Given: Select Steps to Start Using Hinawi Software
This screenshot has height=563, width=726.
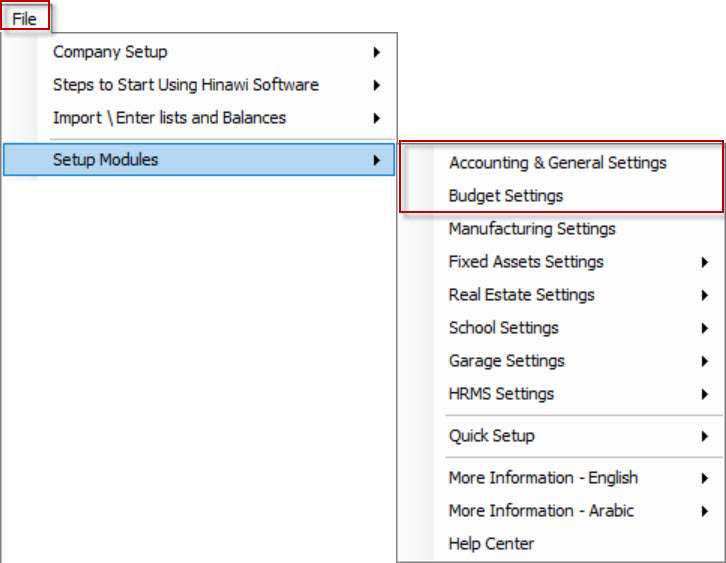Looking at the screenshot, I should point(200,85).
